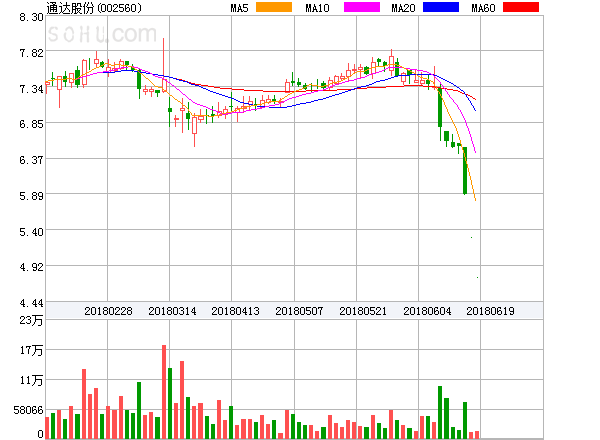The image size is (600, 440).
Task: Click the MA5 legend label
Action: pos(240,8)
